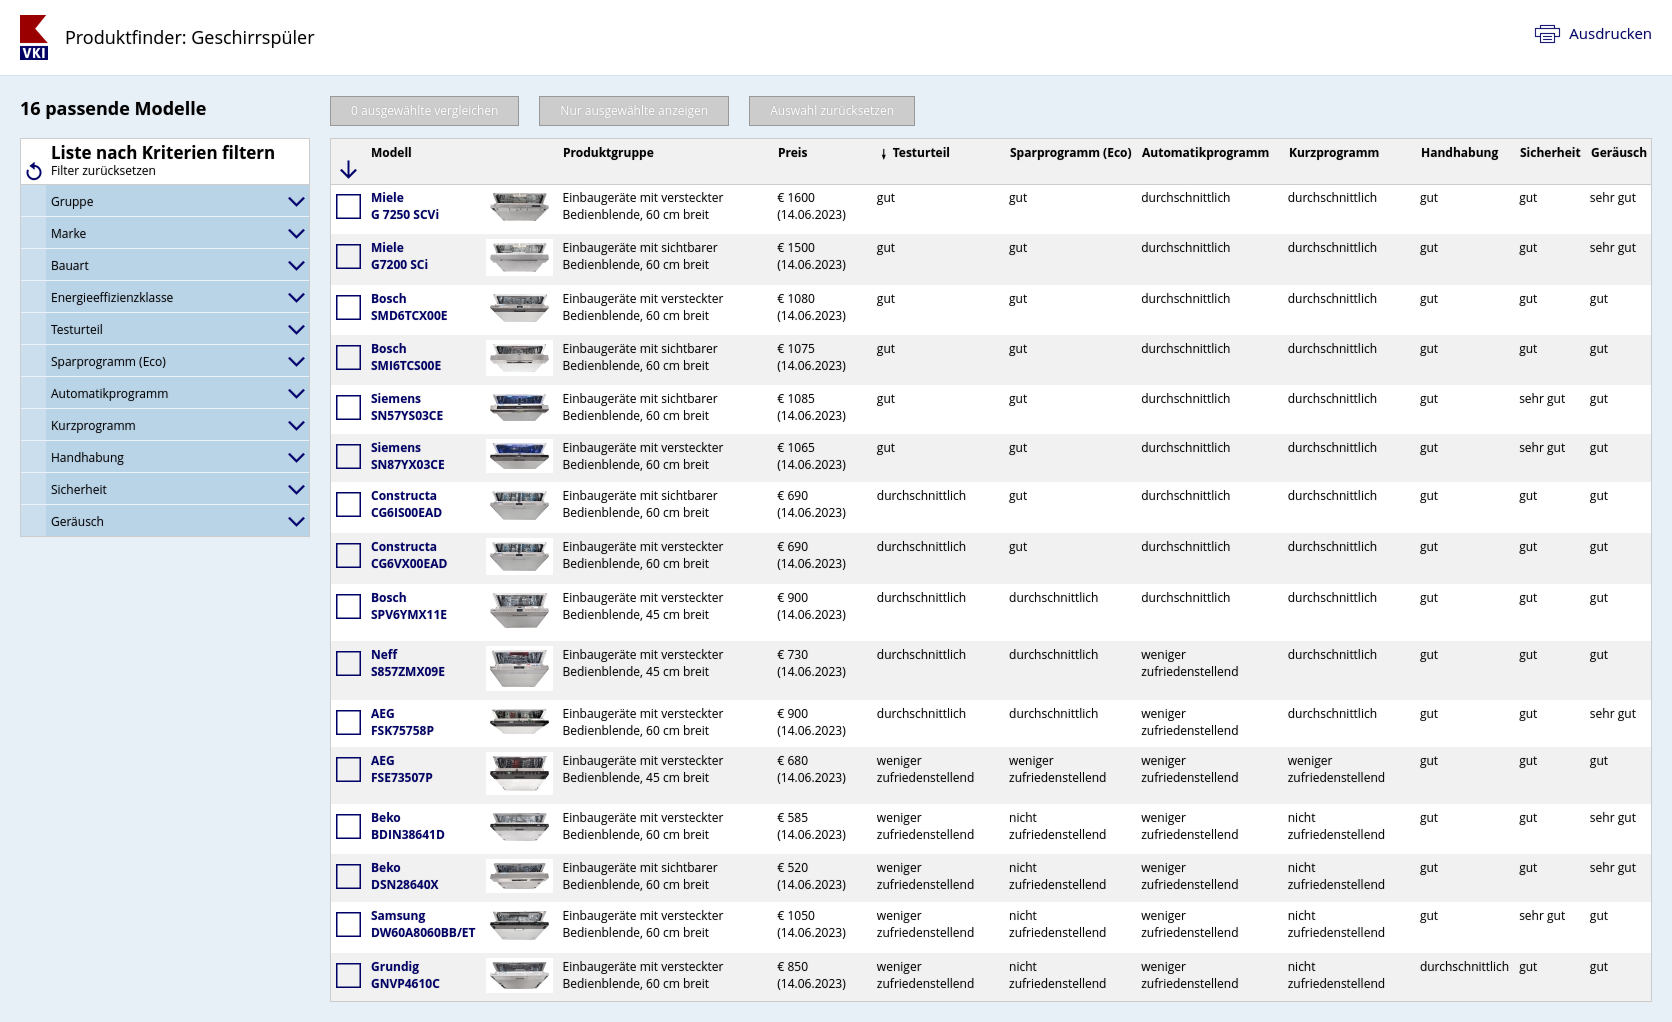1672x1022 pixels.
Task: Open the Neff S857ZMX09E product image
Action: [519, 668]
